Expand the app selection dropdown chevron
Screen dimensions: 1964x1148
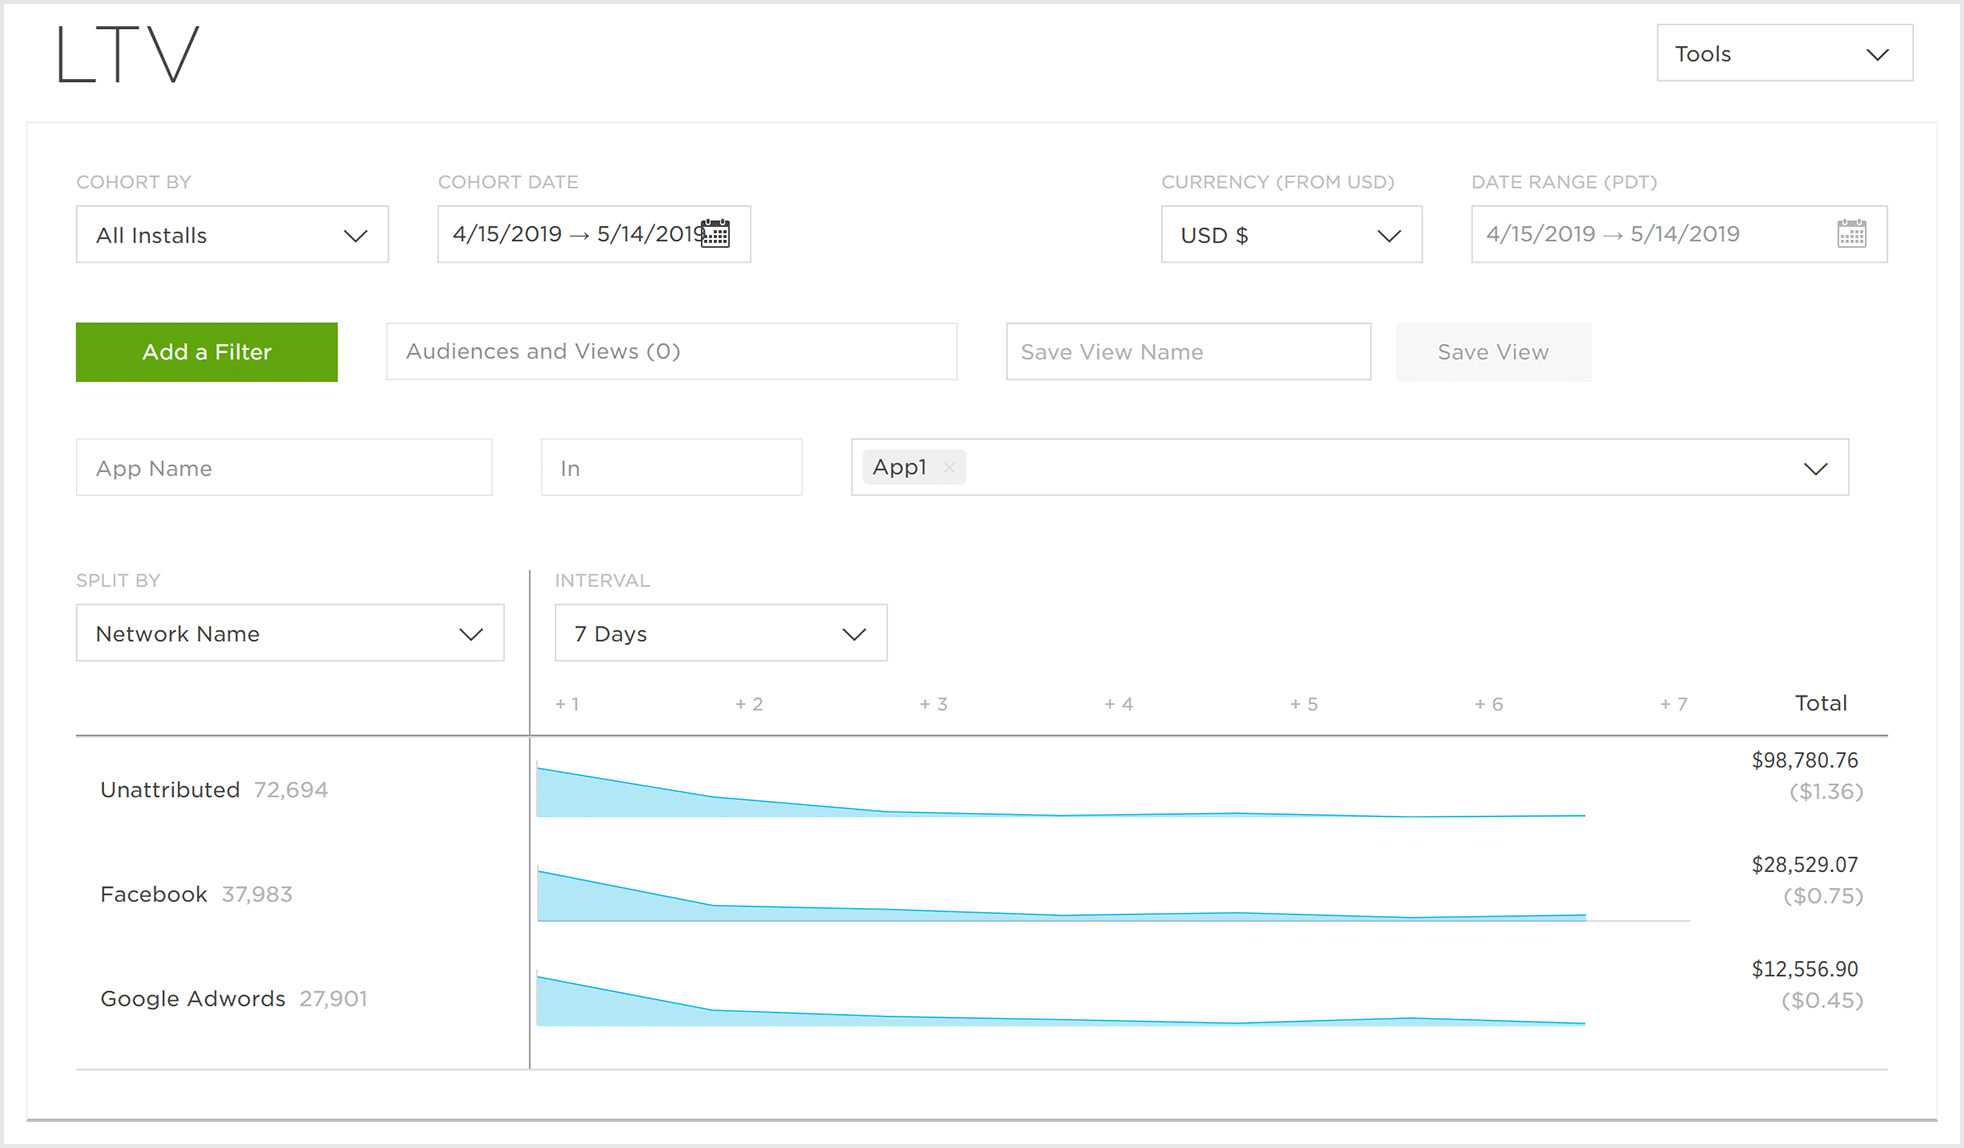coord(1815,468)
